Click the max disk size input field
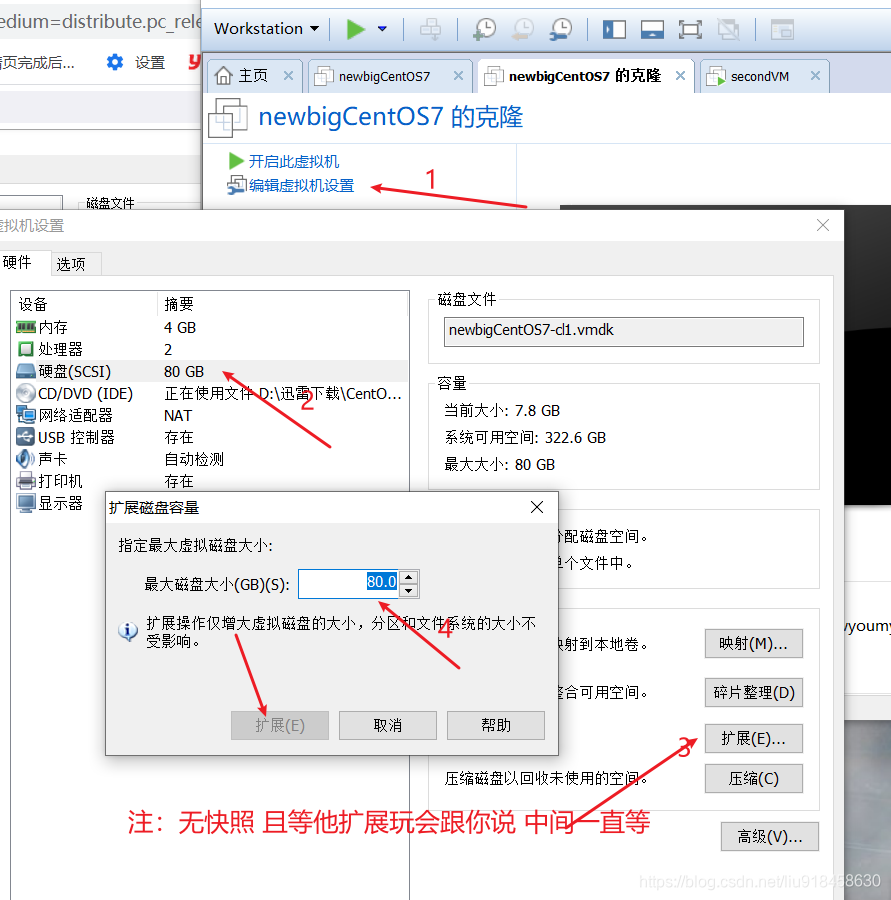The width and height of the screenshot is (891, 900). (x=349, y=584)
